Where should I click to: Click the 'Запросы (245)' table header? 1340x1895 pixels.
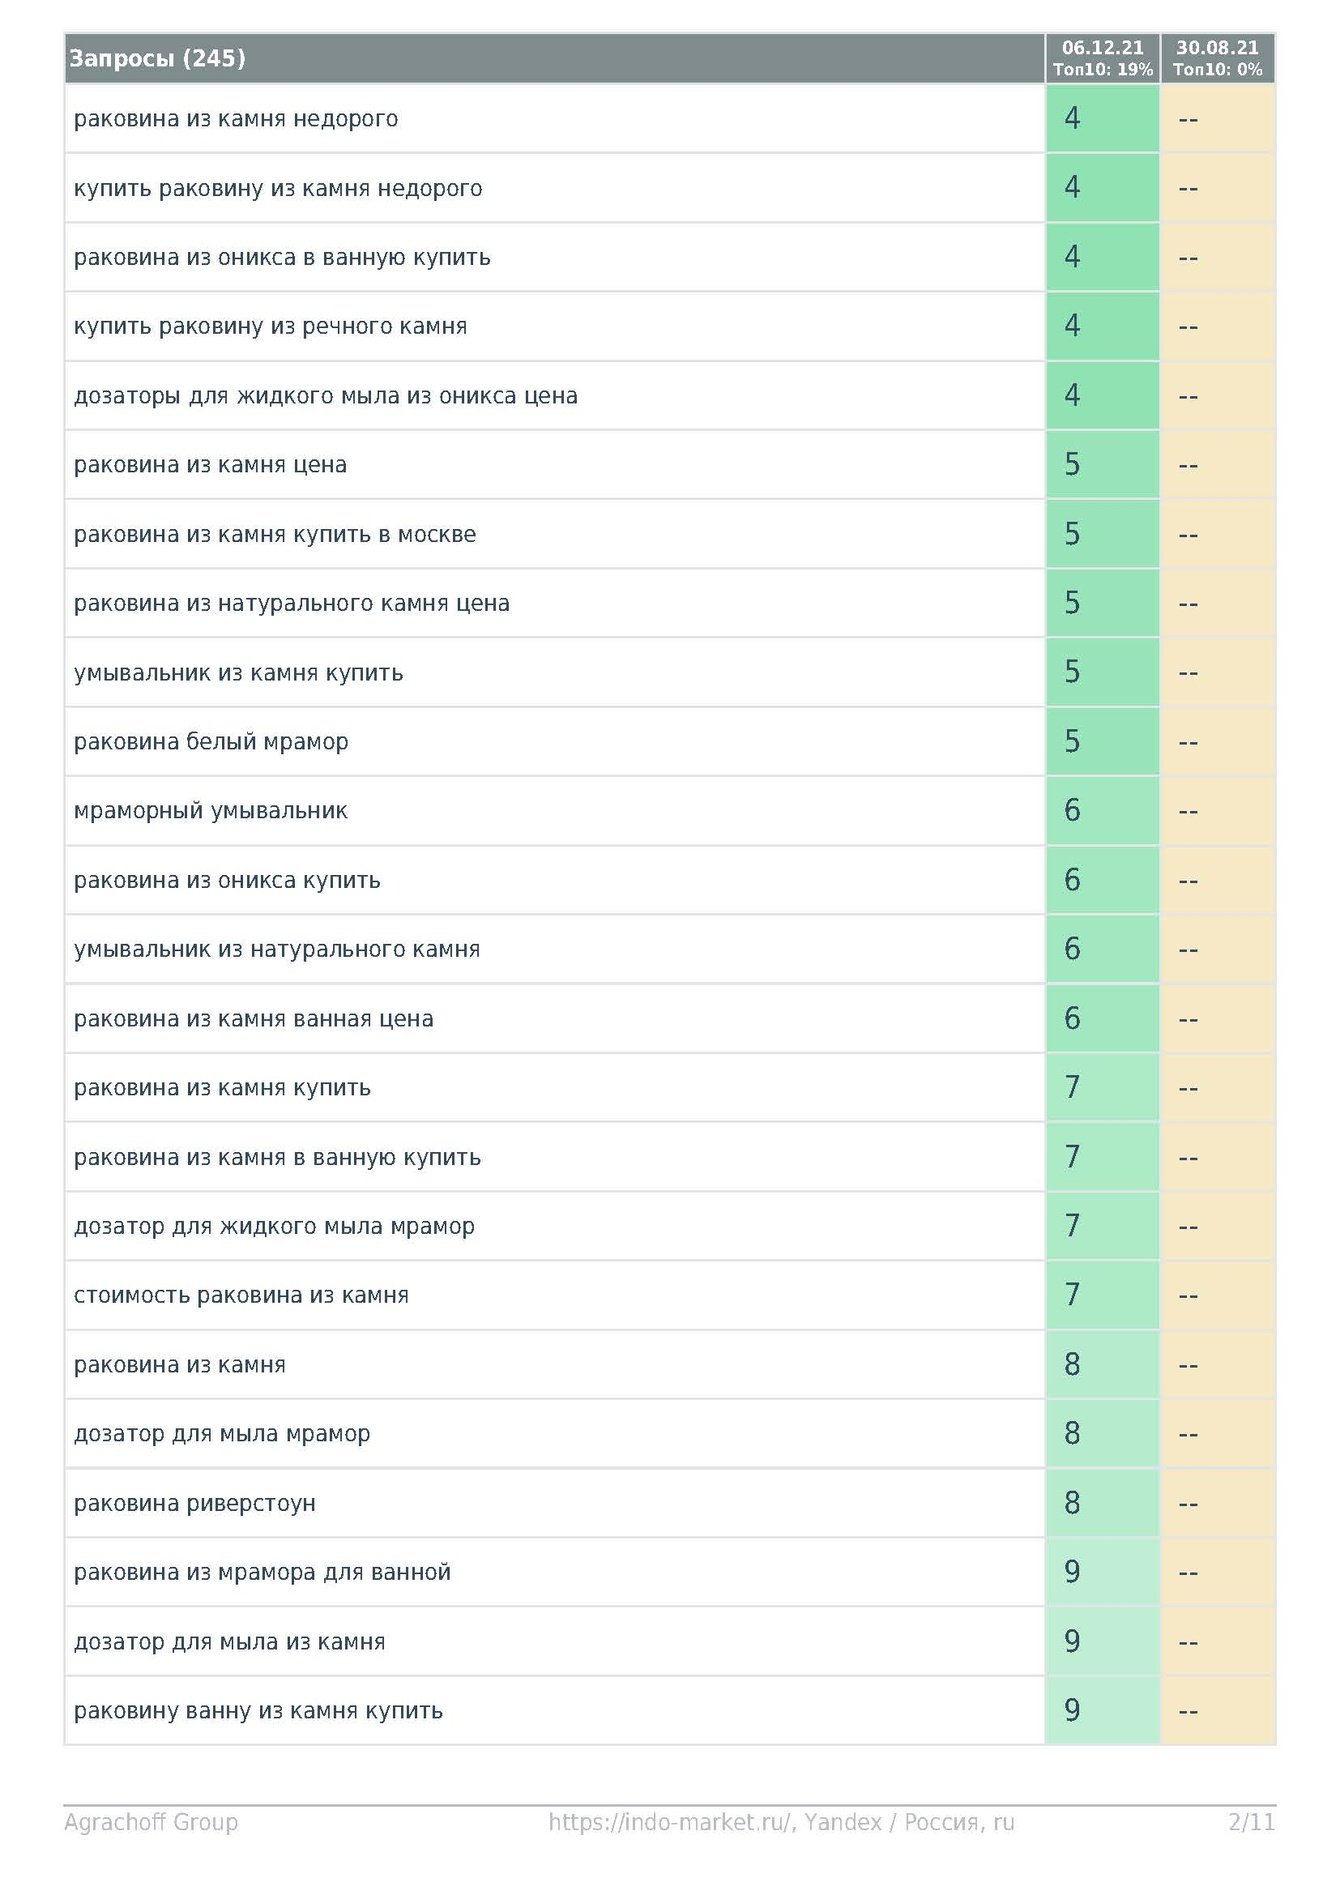[x=157, y=58]
